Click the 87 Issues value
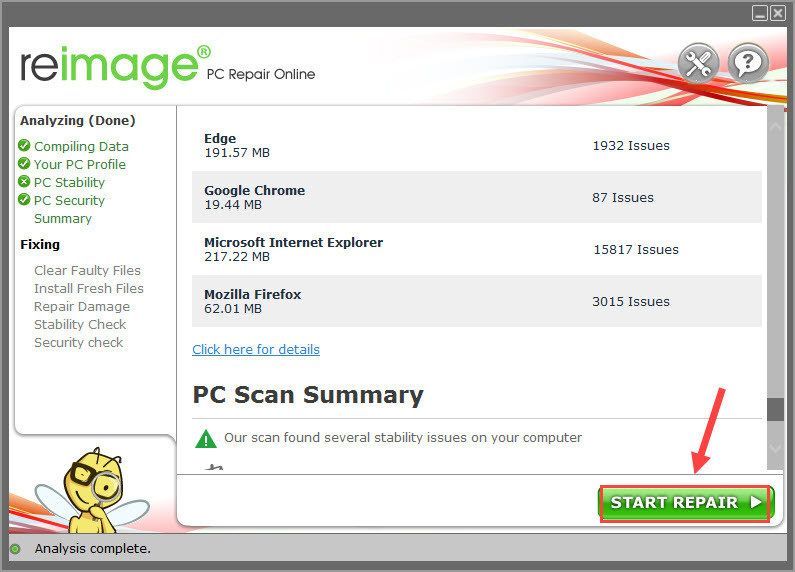The height and width of the screenshot is (572, 795). click(623, 197)
